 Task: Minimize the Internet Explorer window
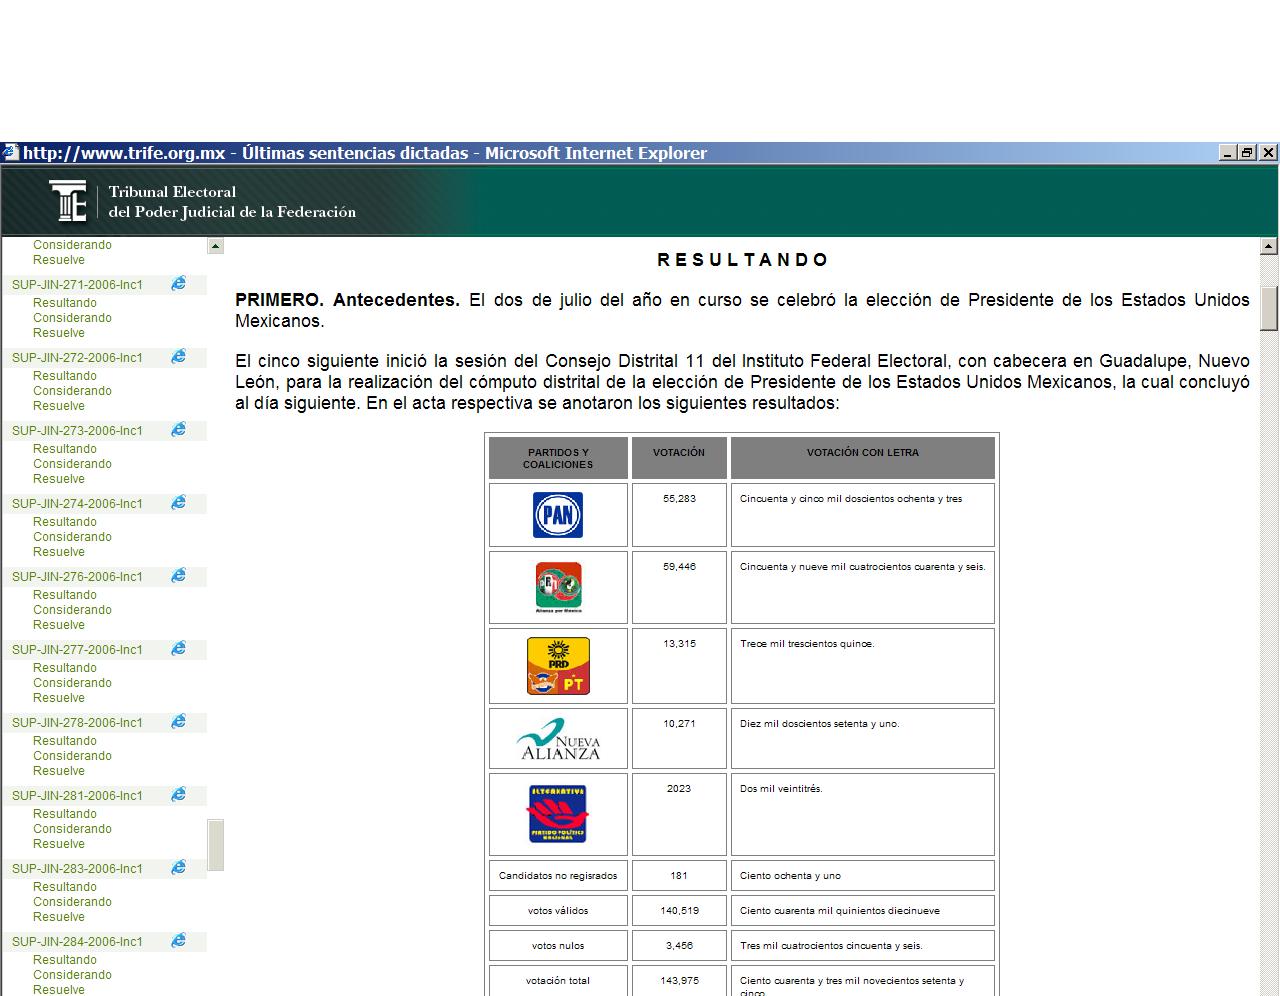click(1229, 153)
